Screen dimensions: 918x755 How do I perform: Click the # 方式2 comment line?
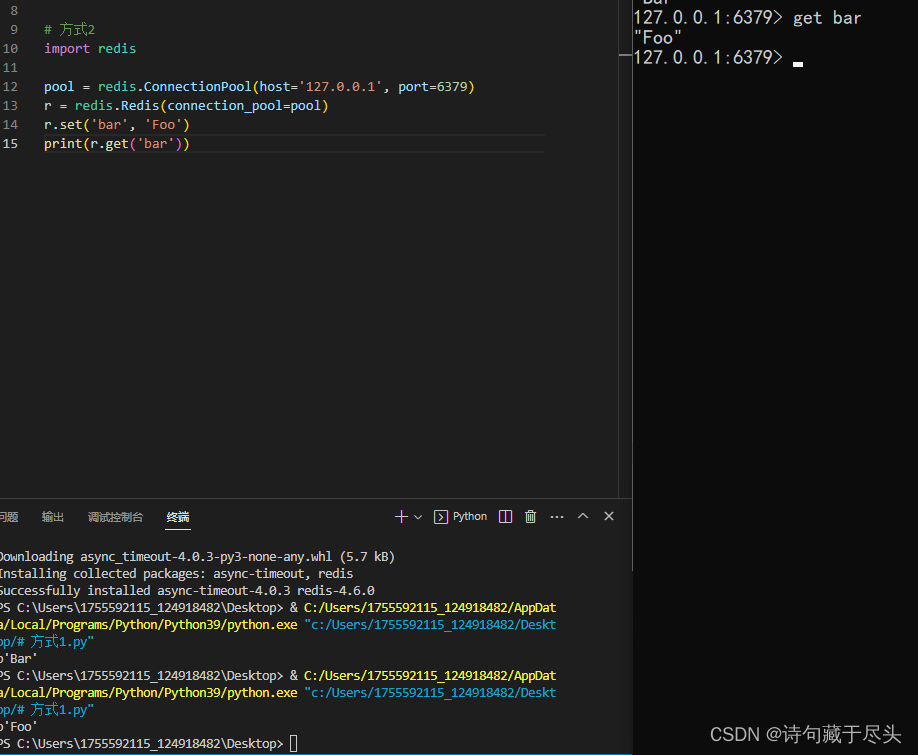70,29
